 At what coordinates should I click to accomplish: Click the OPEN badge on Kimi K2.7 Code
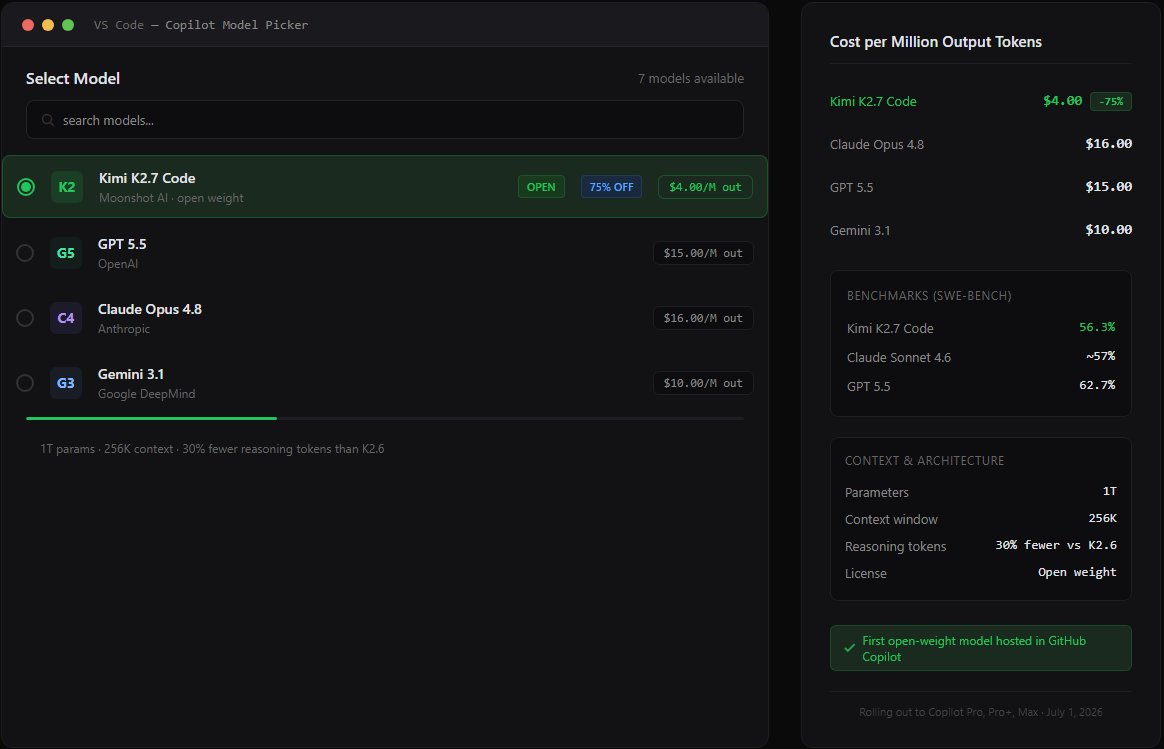[541, 187]
